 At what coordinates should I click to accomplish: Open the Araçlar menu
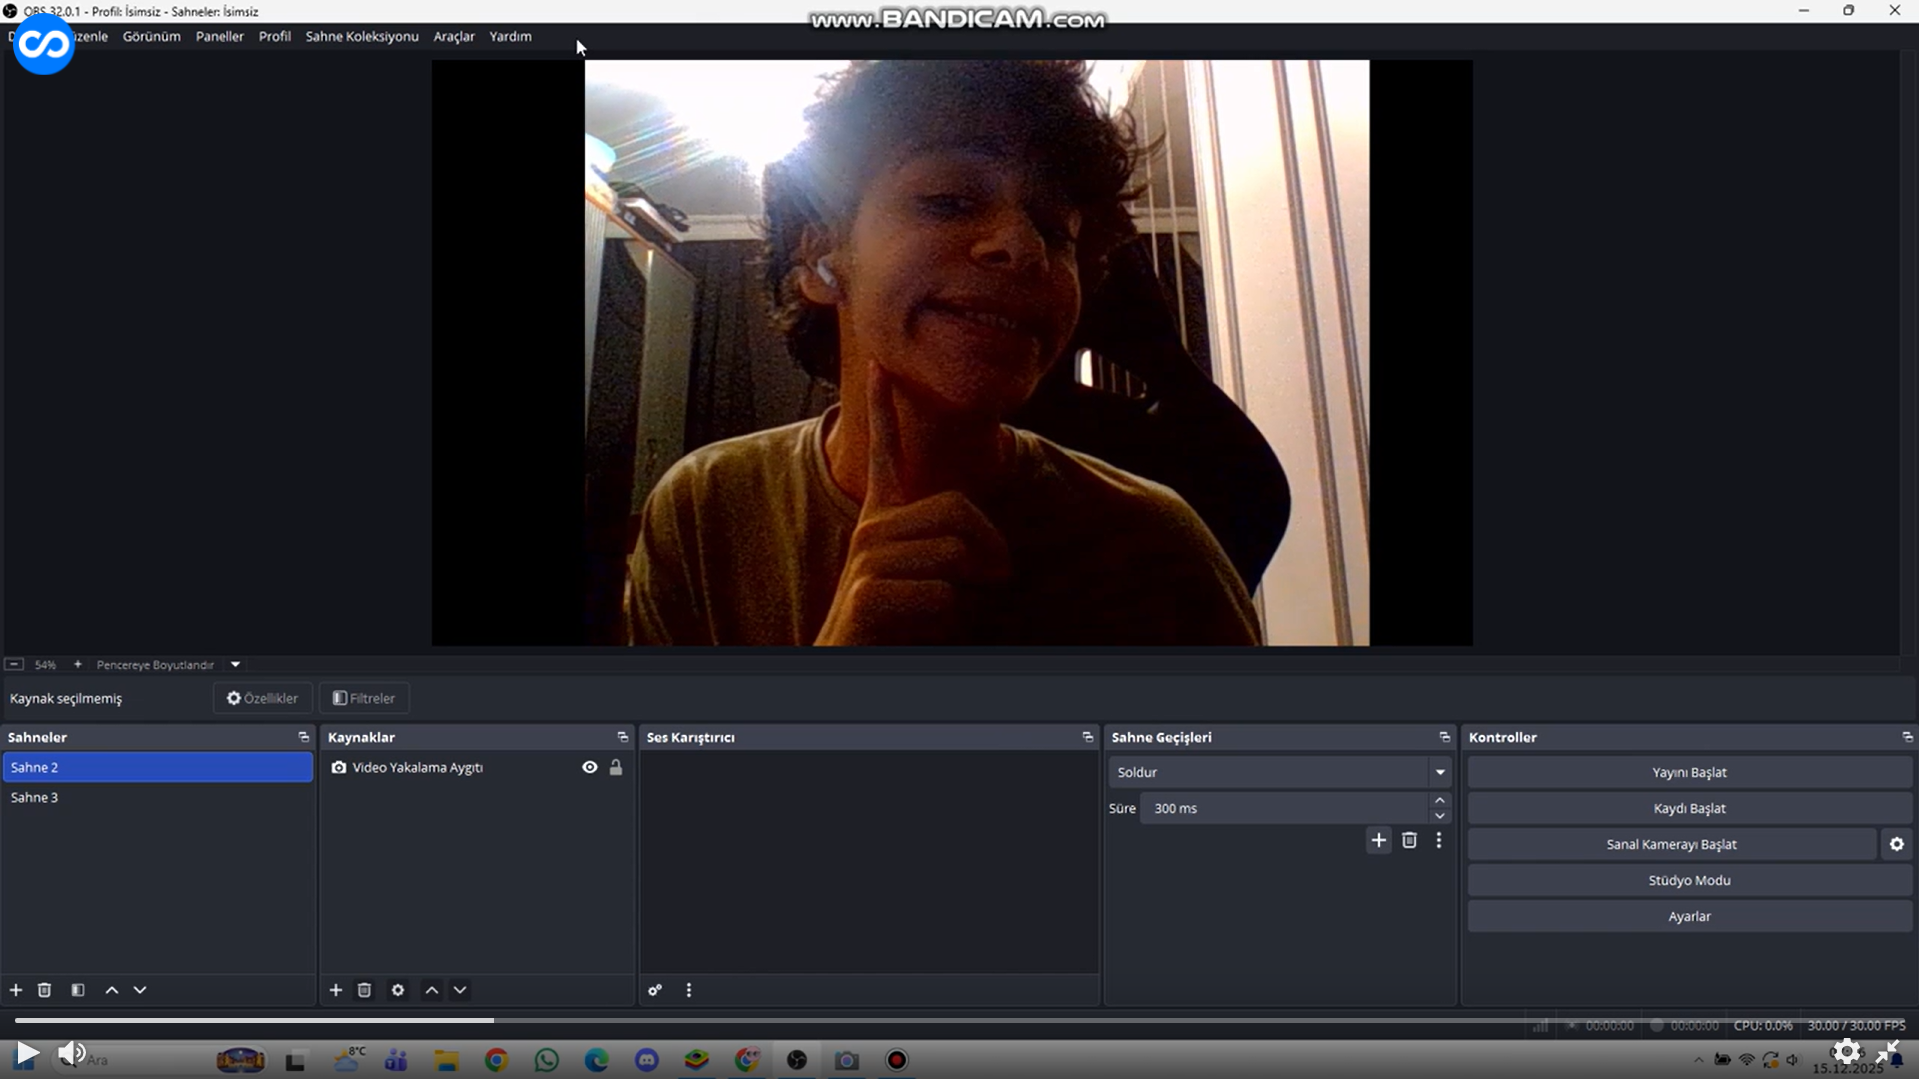click(x=453, y=37)
